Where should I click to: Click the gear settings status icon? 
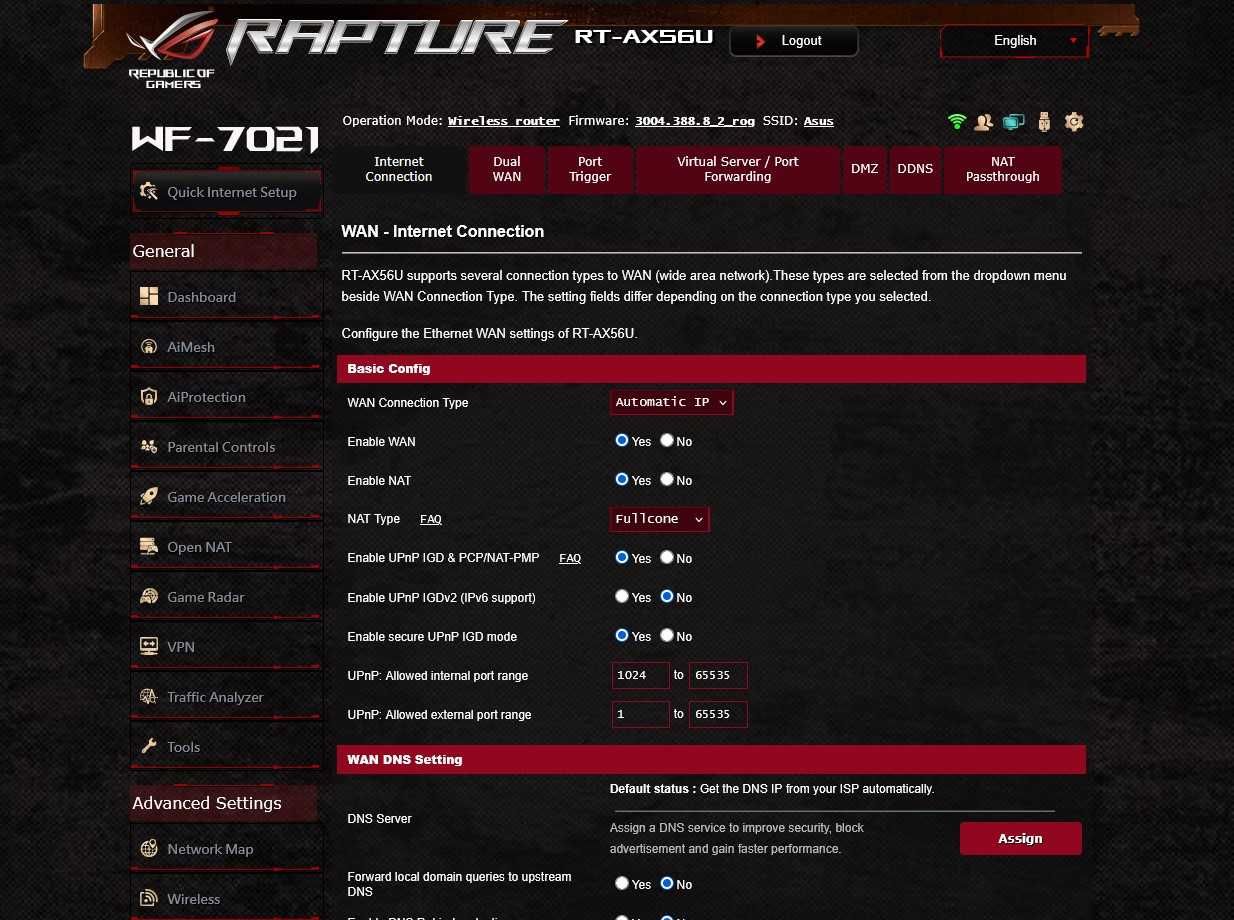(1074, 121)
